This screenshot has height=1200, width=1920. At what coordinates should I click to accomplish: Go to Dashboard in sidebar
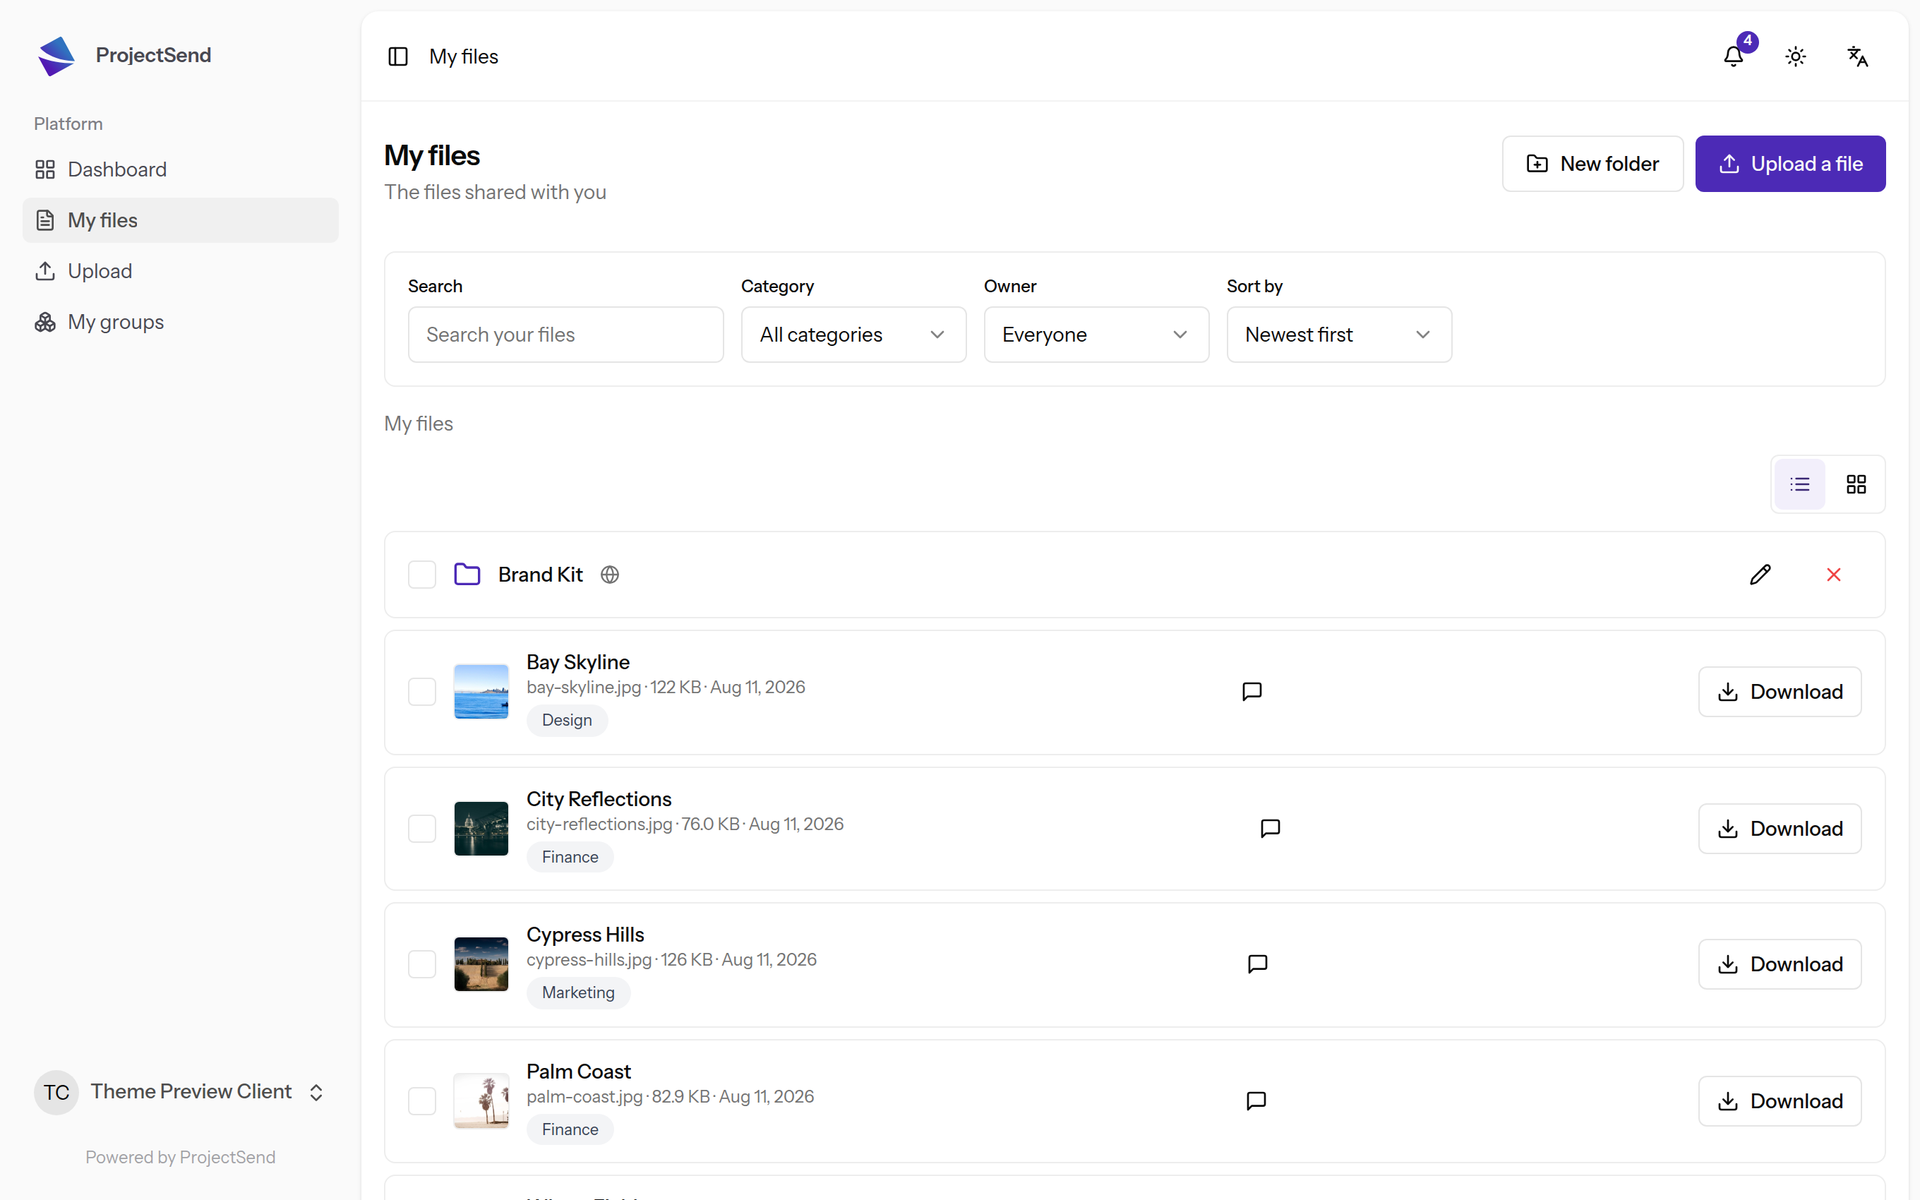[x=180, y=170]
